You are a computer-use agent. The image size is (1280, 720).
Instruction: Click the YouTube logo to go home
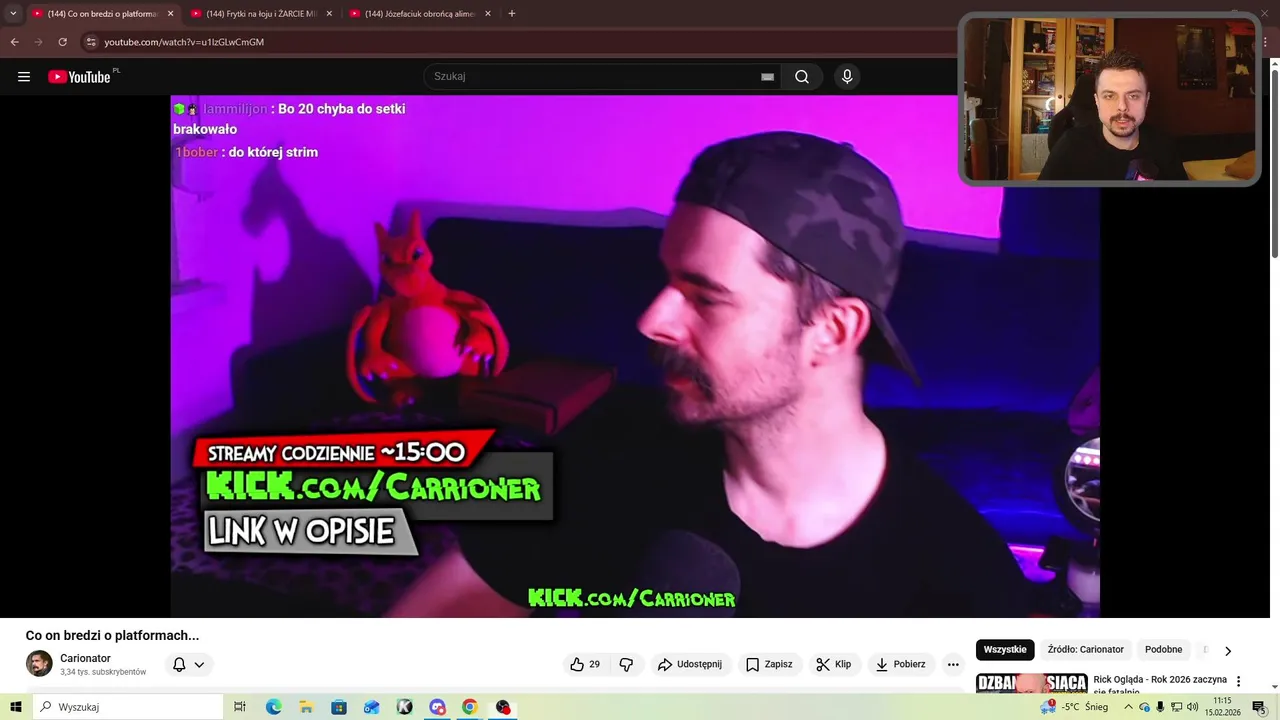coord(79,77)
